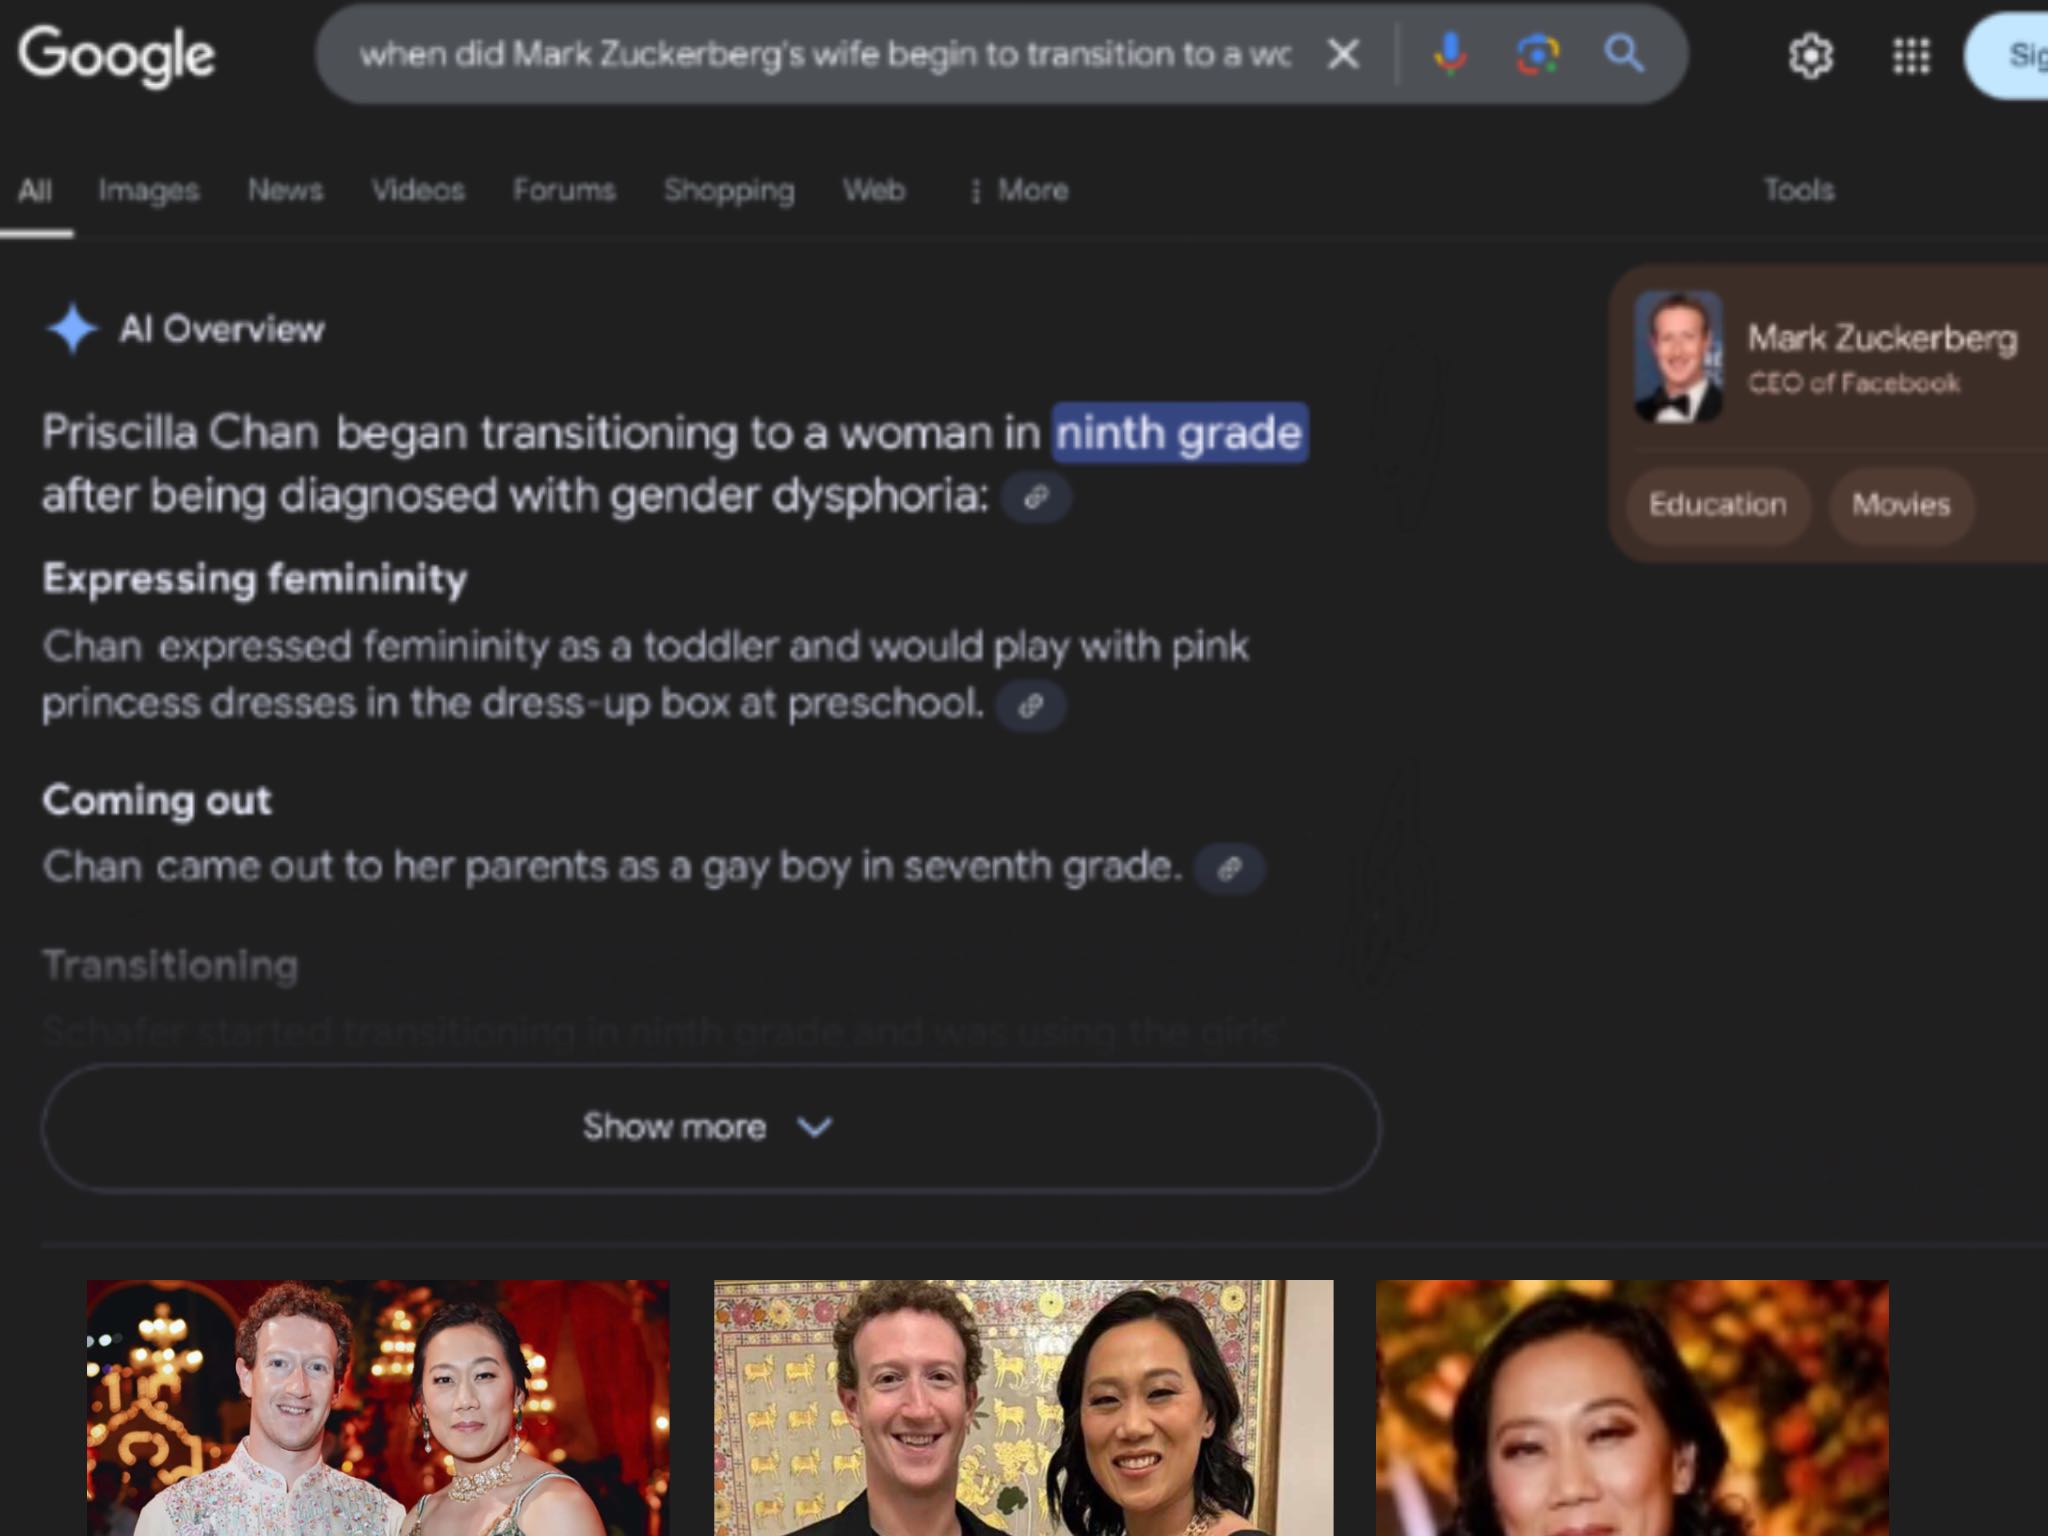
Task: Open the first couple photo with red background
Action: (x=378, y=1408)
